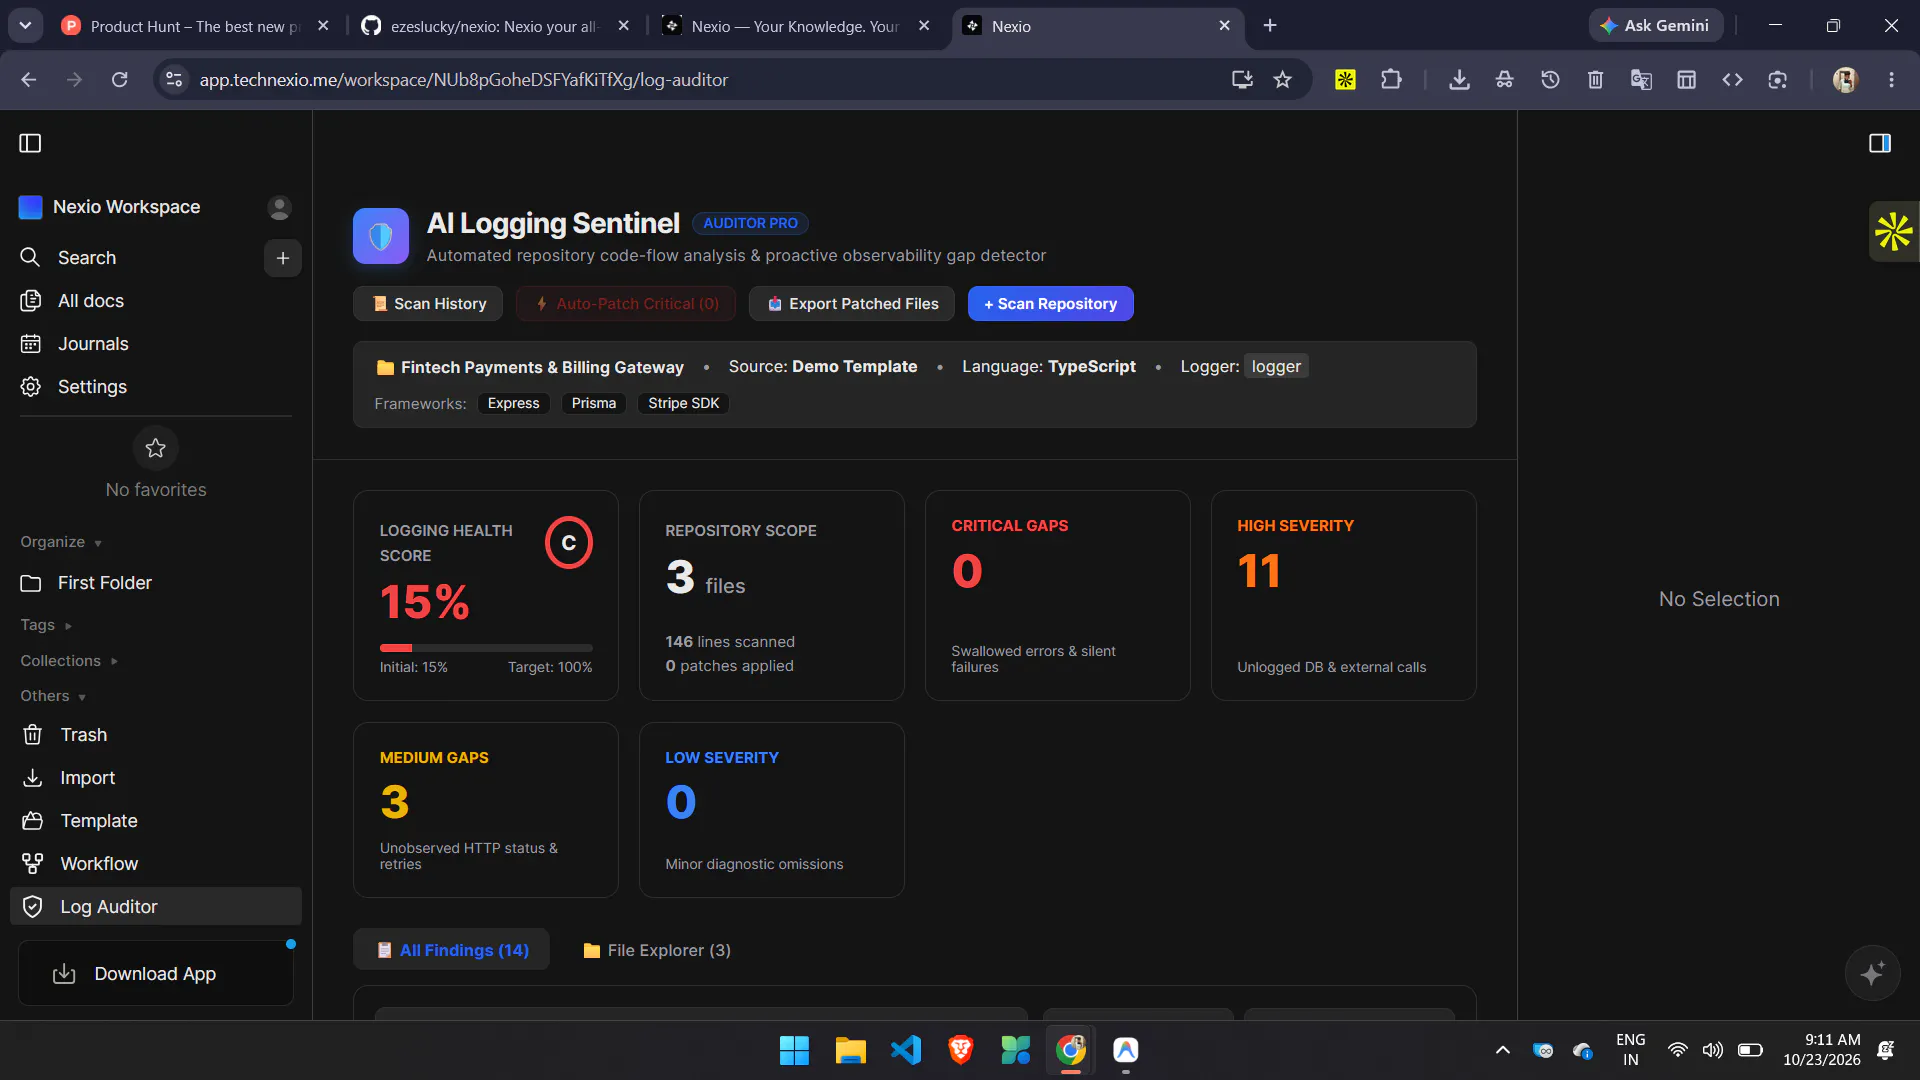1920x1080 pixels.
Task: Go back in browser history
Action: (29, 80)
